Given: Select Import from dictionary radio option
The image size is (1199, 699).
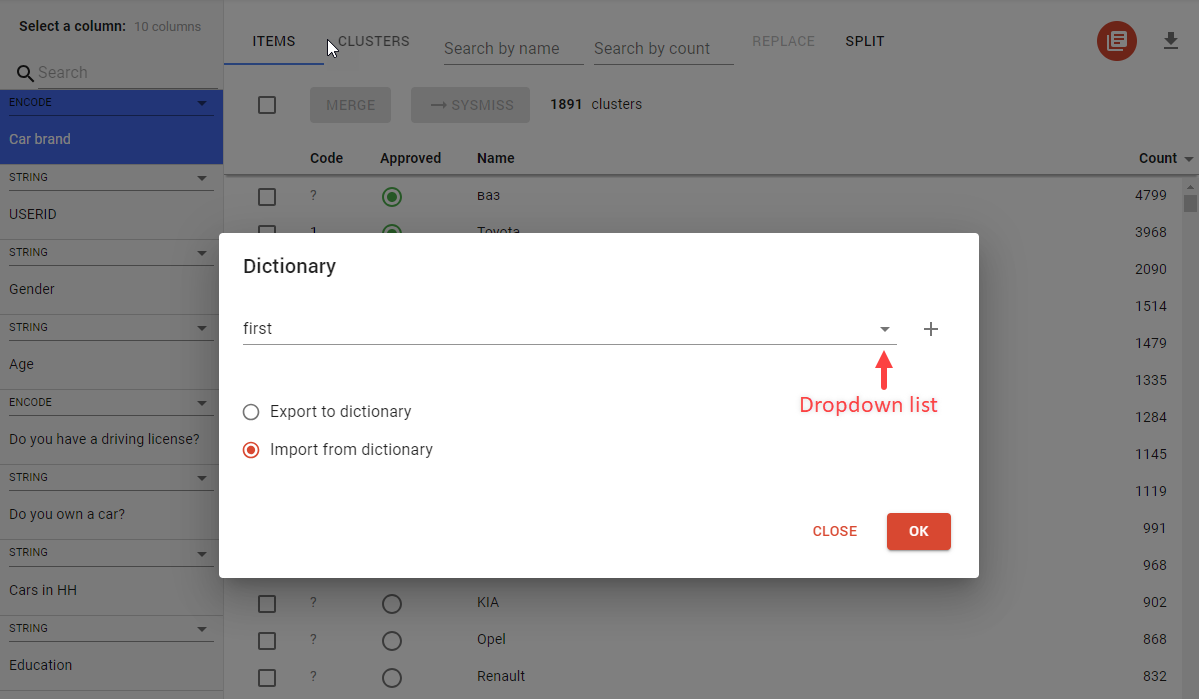Looking at the screenshot, I should pos(251,450).
